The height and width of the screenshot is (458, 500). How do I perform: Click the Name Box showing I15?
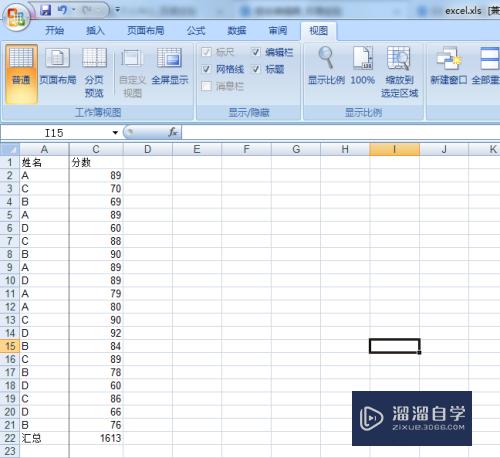click(55, 133)
